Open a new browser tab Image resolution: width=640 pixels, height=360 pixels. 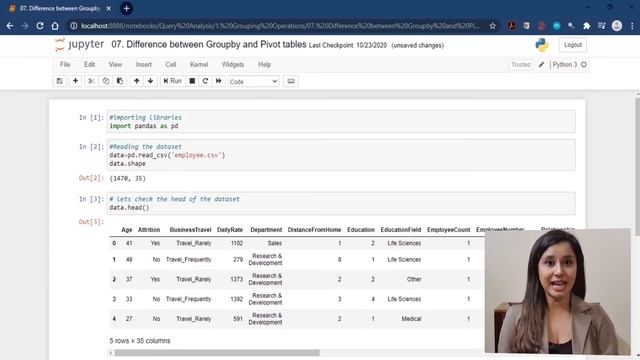[127, 9]
